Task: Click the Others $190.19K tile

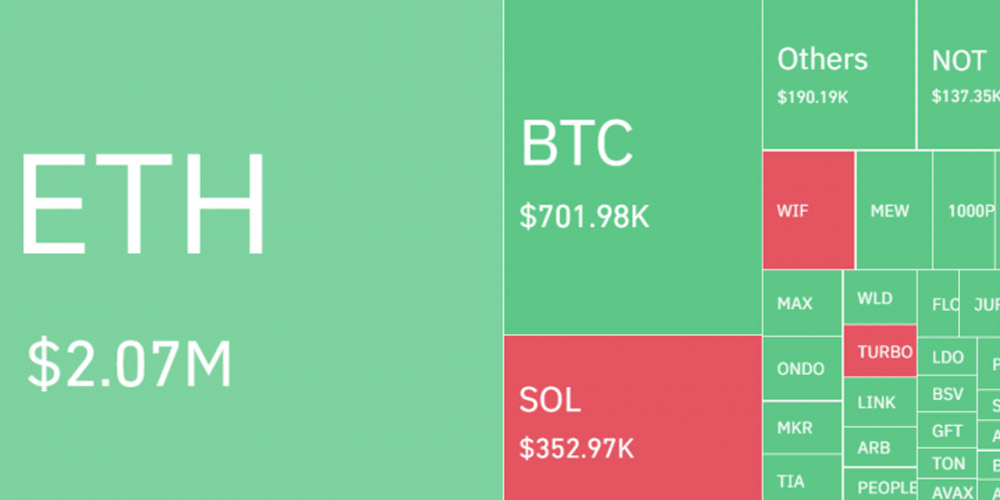Action: [839, 75]
